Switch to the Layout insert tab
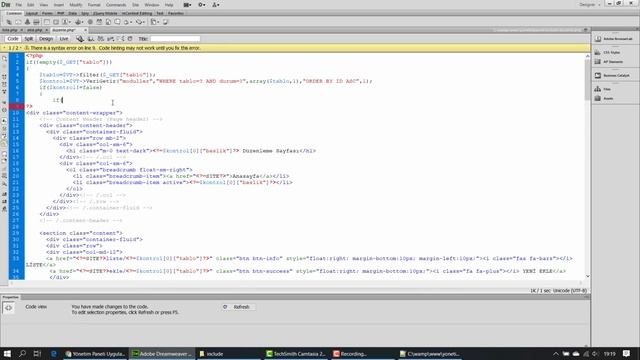The width and height of the screenshot is (640, 360). [32, 13]
